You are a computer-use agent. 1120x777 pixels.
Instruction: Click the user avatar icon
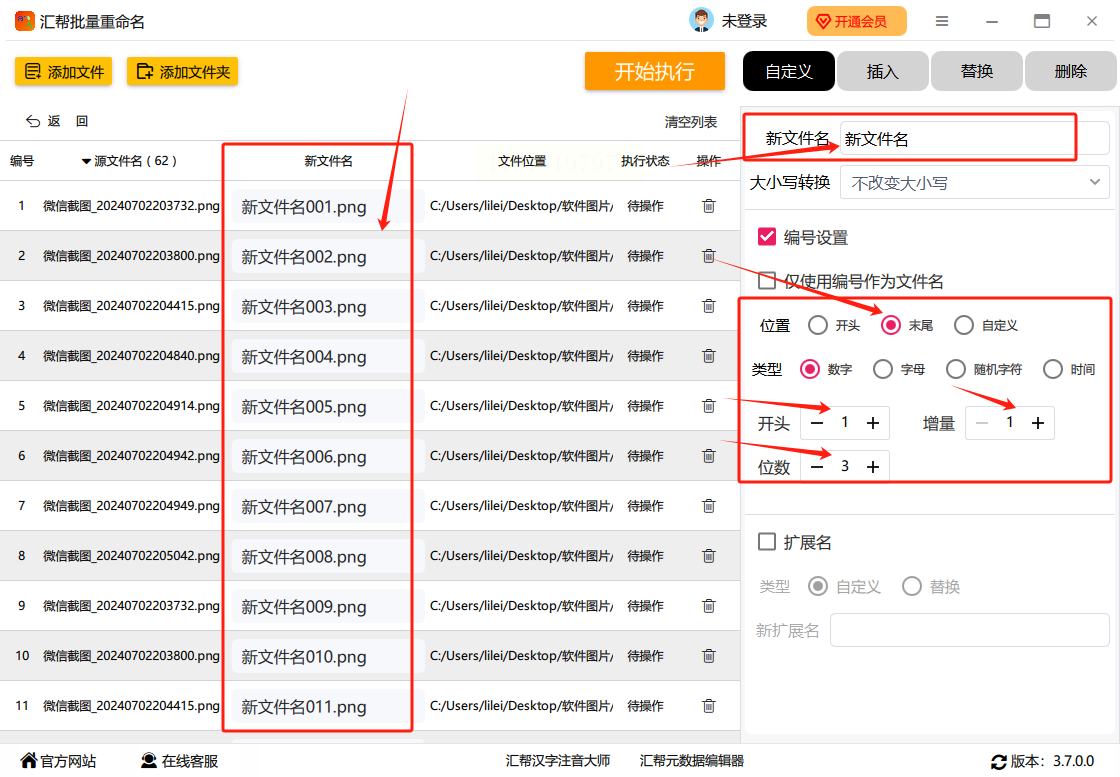701,21
